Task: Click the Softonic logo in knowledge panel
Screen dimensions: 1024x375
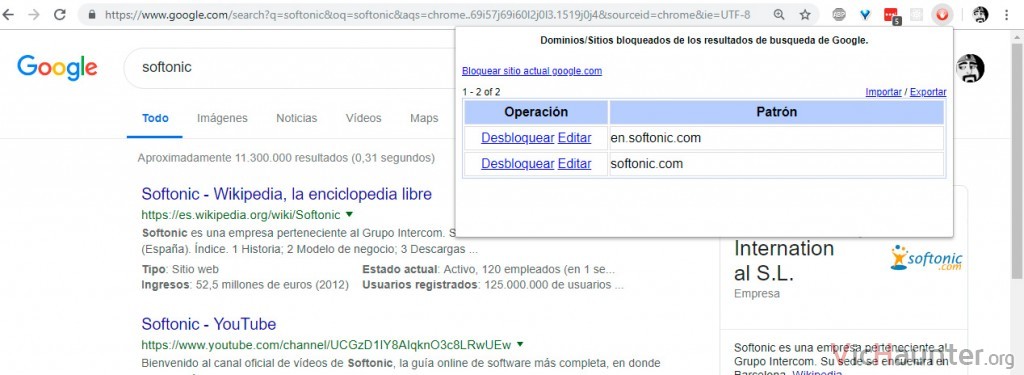Action: point(926,257)
